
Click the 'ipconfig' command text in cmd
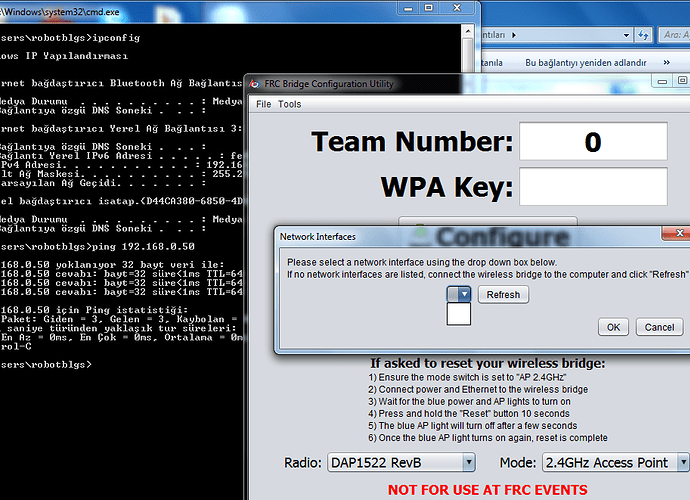[116, 38]
